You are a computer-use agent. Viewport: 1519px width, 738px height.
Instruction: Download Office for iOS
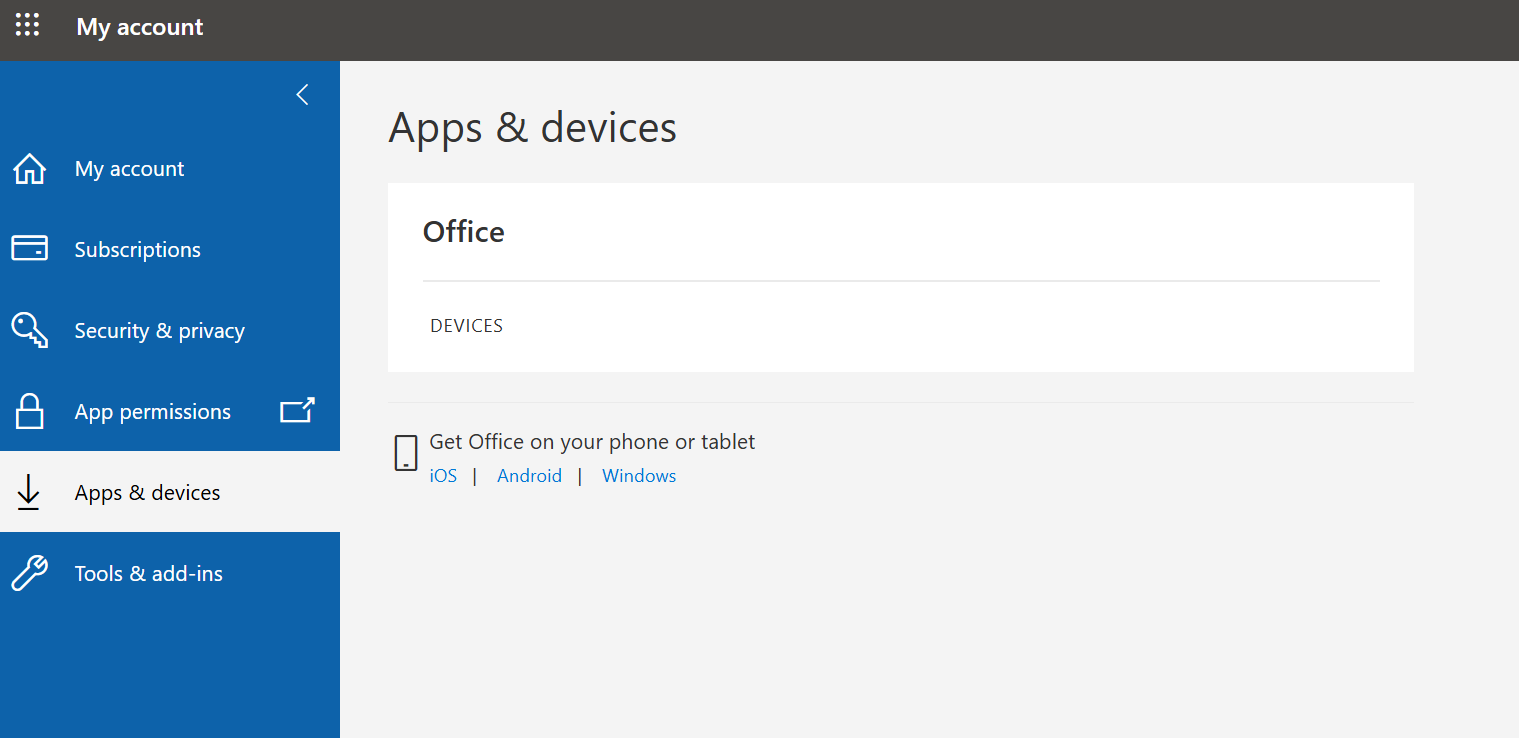443,475
